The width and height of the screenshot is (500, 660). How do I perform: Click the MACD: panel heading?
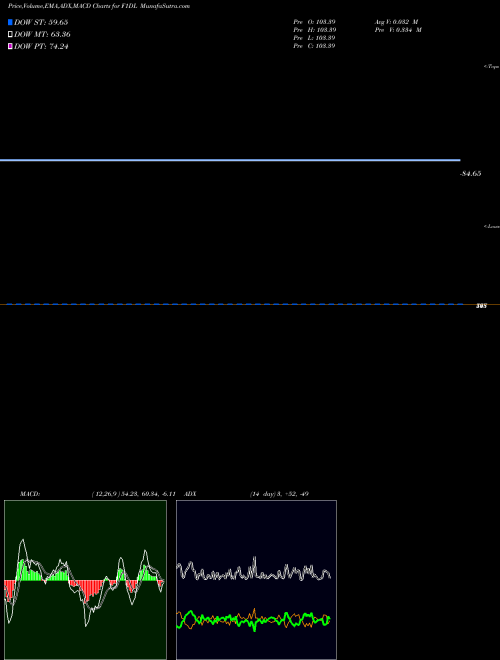coord(30,494)
